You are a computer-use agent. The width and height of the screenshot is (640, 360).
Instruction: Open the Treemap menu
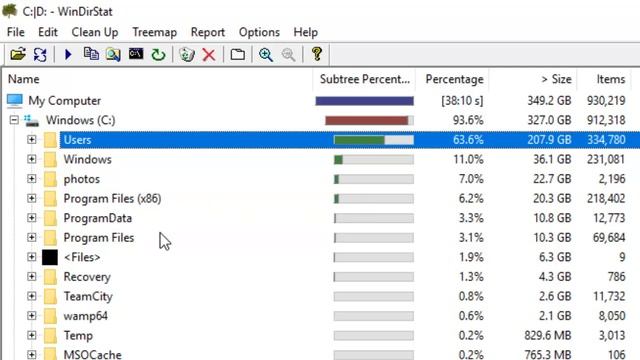154,32
